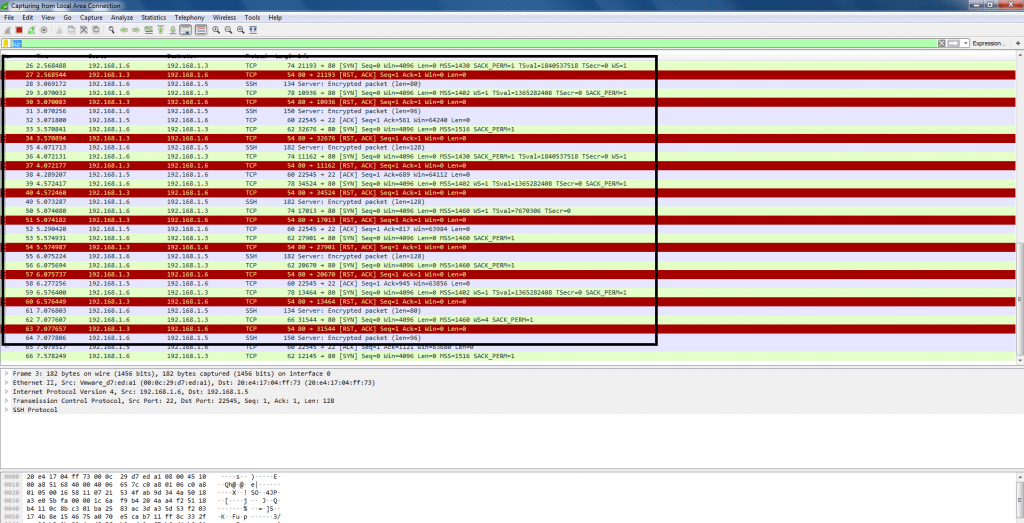The width and height of the screenshot is (1024, 523).
Task: Open the Go menu
Action: [67, 18]
